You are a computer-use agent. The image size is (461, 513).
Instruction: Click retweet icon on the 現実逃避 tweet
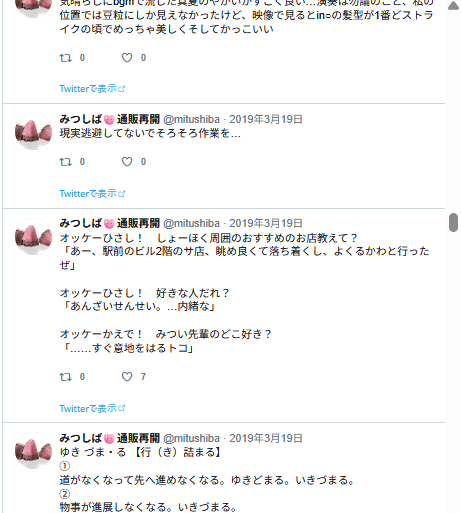click(x=65, y=162)
